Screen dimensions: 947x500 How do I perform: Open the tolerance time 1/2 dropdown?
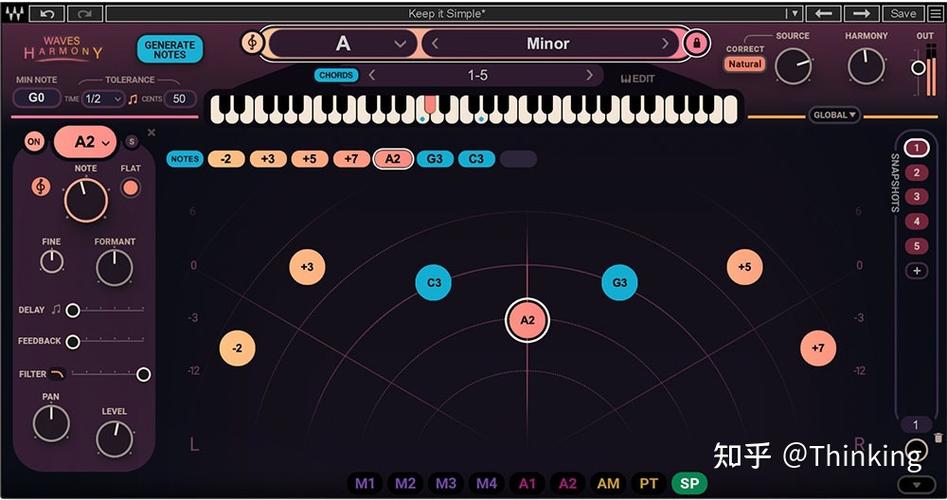[102, 99]
